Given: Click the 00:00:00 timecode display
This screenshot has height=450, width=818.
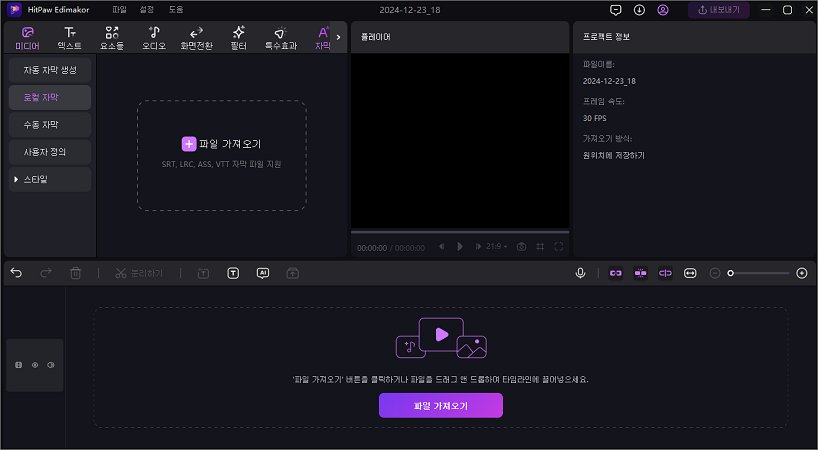Looking at the screenshot, I should tap(372, 248).
